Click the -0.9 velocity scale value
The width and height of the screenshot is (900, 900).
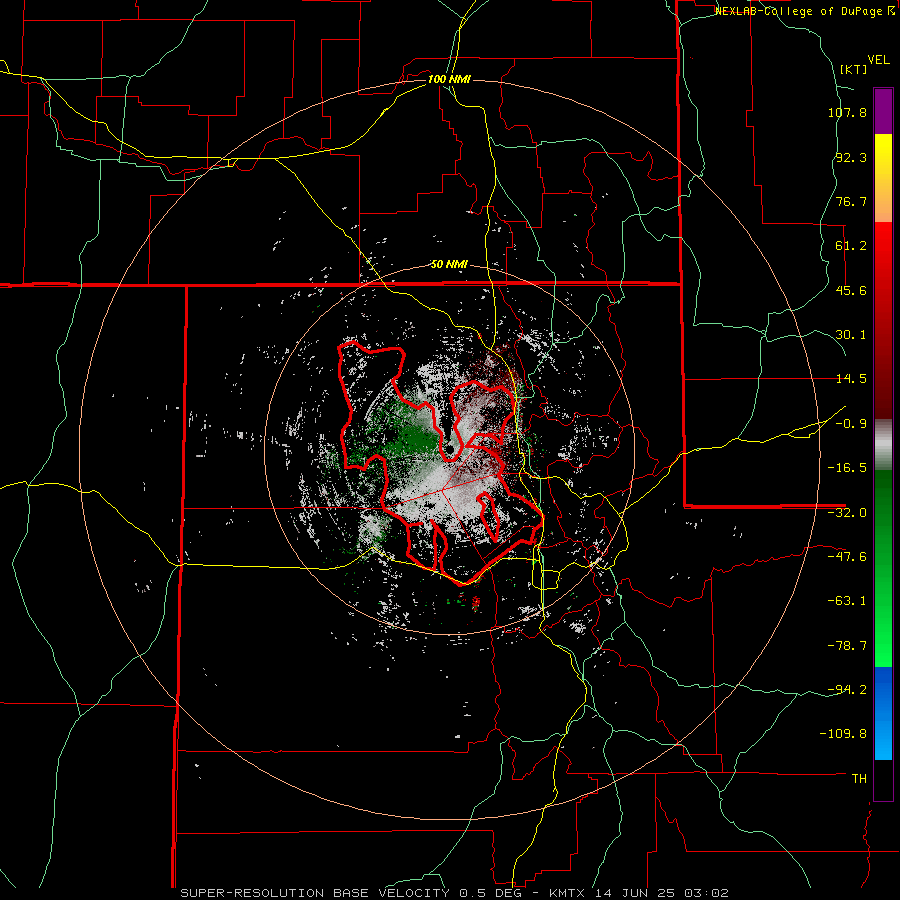[x=851, y=424]
